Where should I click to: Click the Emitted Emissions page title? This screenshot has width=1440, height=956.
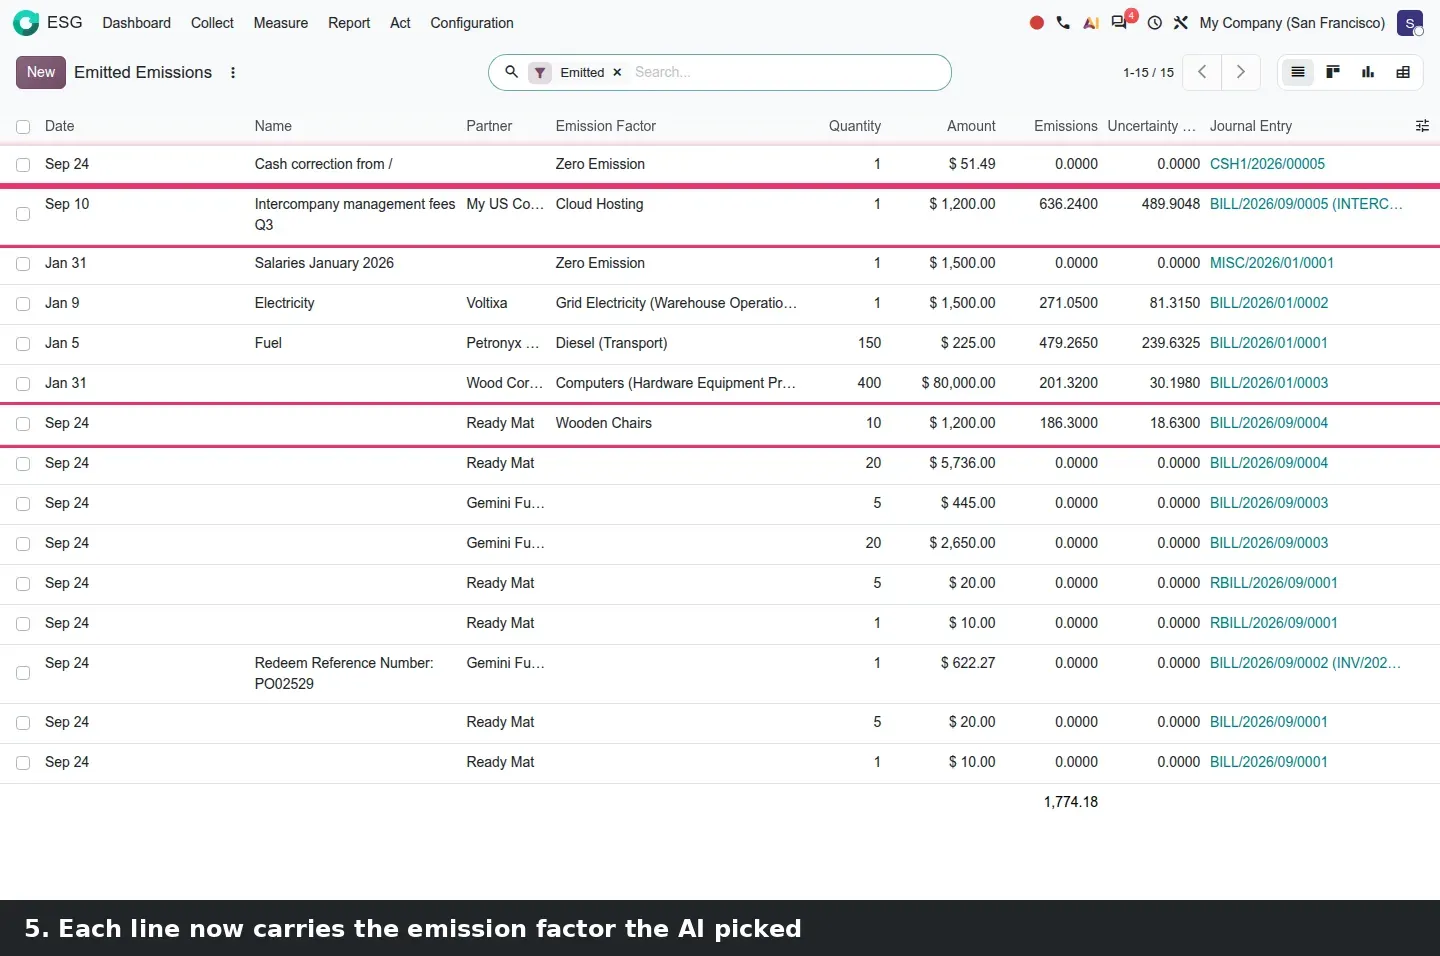pos(143,72)
